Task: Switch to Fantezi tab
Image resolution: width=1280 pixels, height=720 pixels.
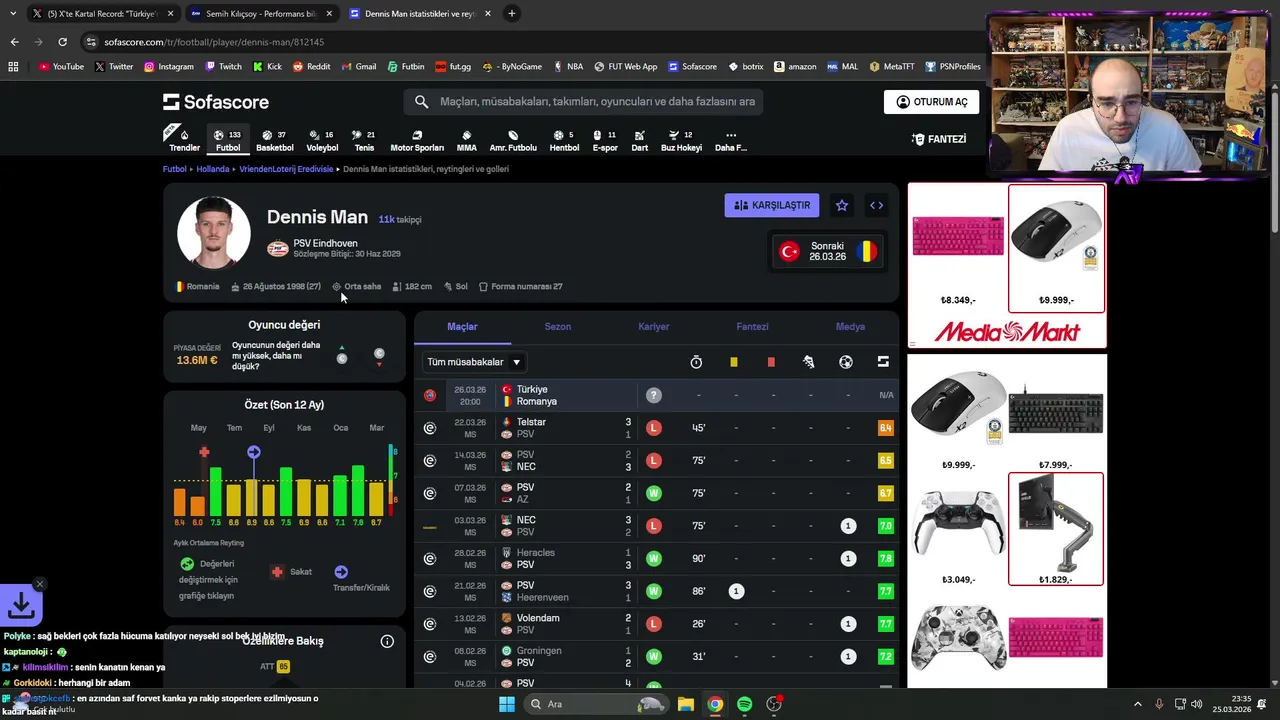Action: click(x=752, y=326)
